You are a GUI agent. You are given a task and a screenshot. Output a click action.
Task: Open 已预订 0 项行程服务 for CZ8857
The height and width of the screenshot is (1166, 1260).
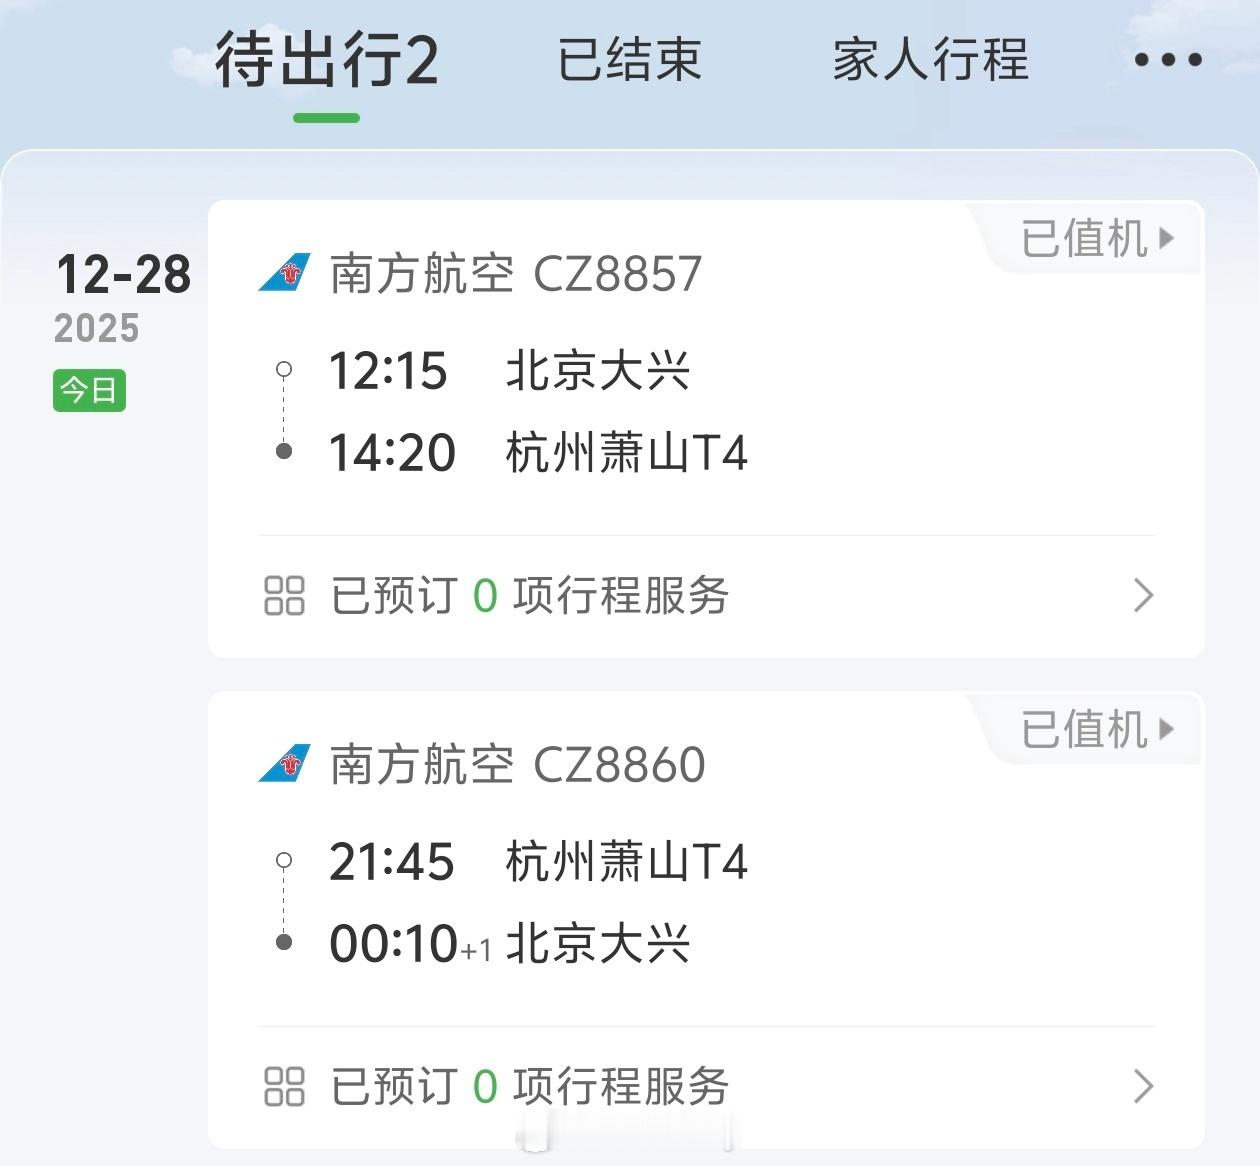pyautogui.click(x=530, y=595)
